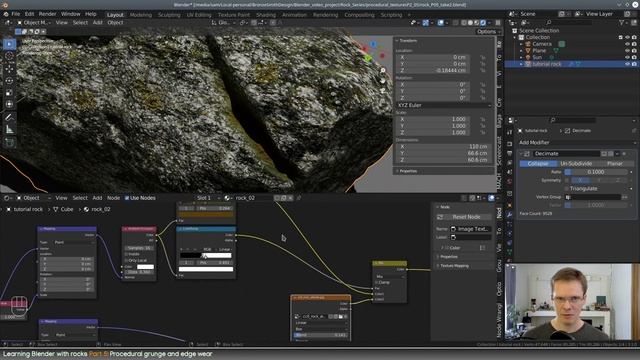Open the Tool properties tab icon
The width and height of the screenshot is (640, 360).
point(509,133)
